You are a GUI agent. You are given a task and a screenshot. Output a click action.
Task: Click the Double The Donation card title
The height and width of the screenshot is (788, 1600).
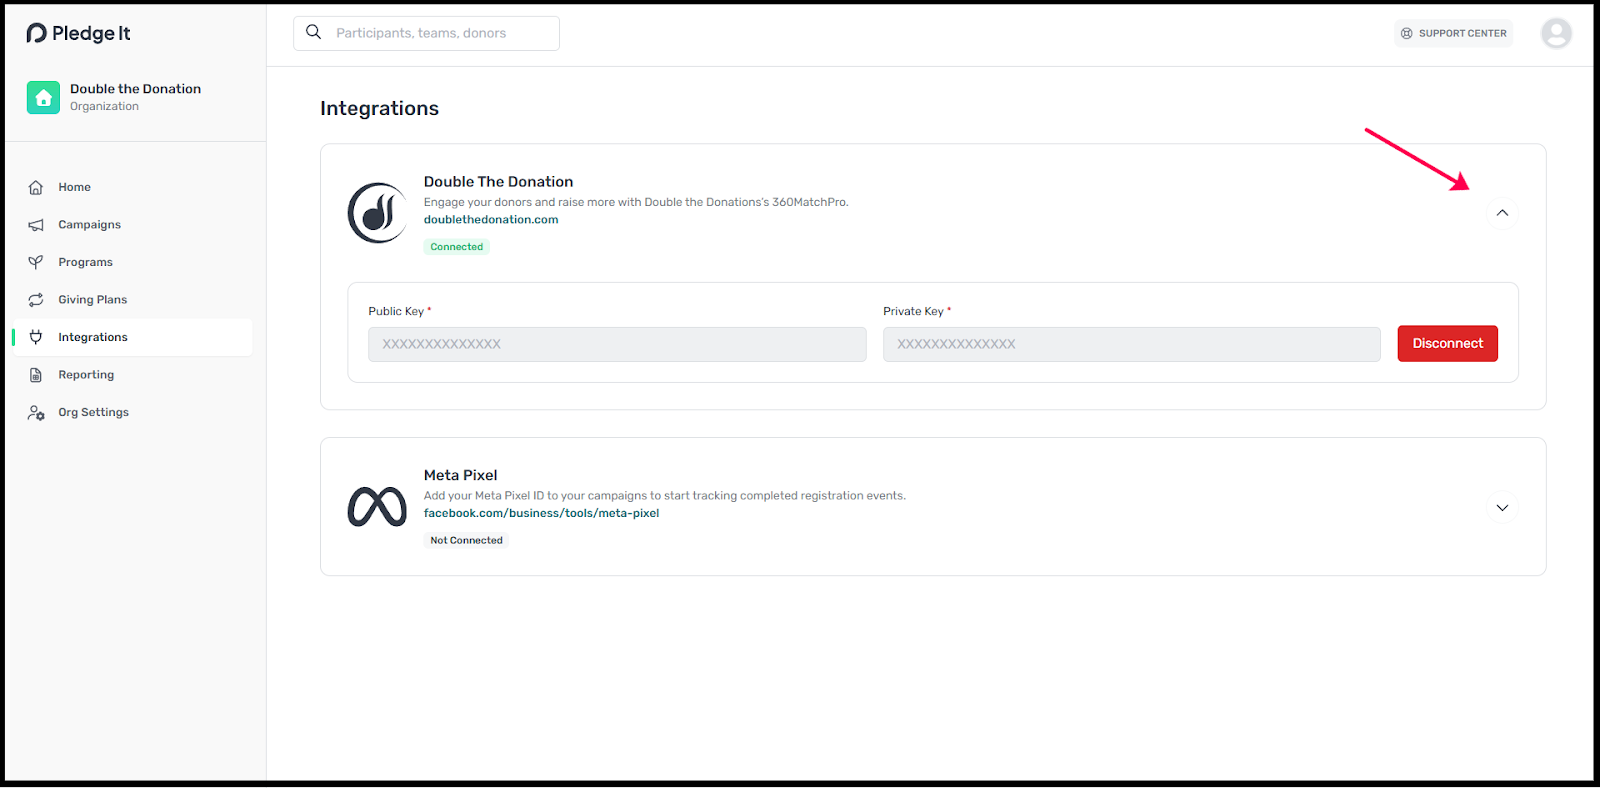pyautogui.click(x=498, y=182)
